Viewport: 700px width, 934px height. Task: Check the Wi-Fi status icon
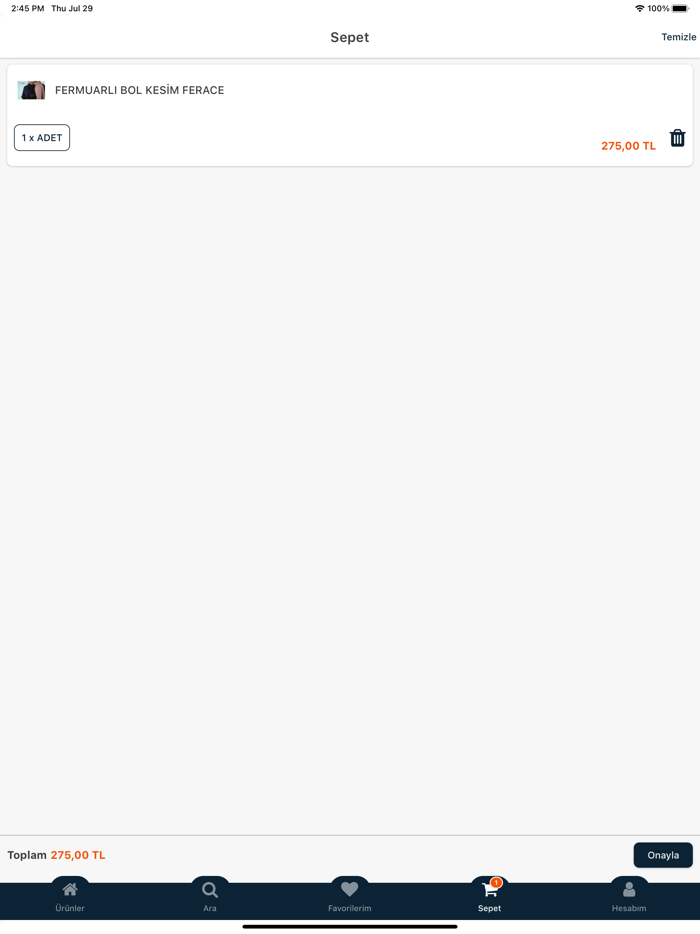tap(640, 8)
